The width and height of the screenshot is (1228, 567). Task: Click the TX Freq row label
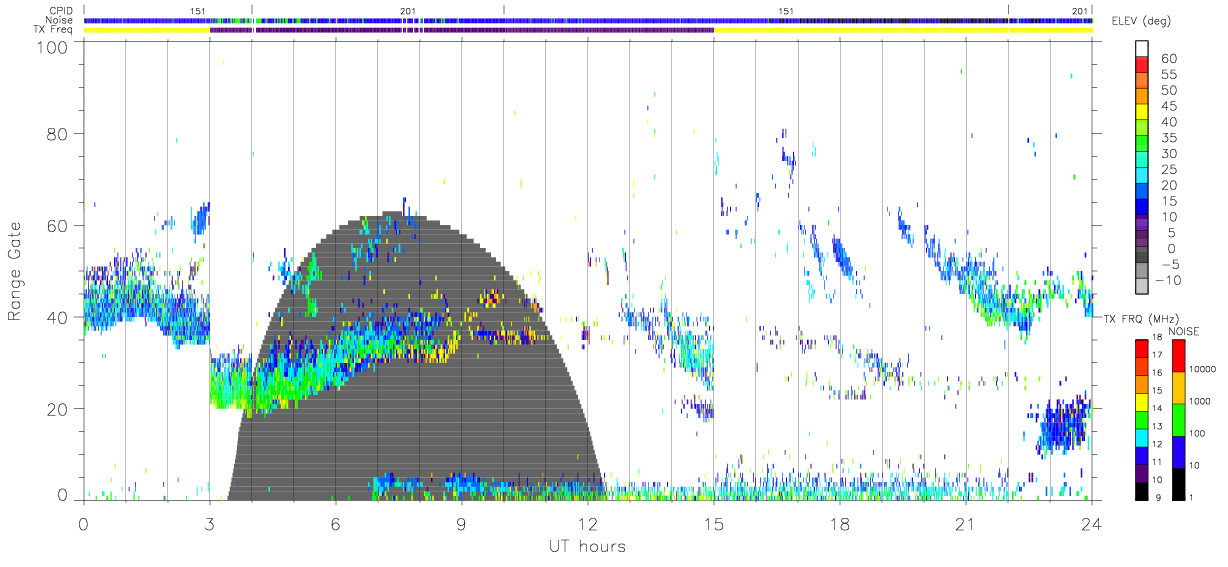pos(53,30)
